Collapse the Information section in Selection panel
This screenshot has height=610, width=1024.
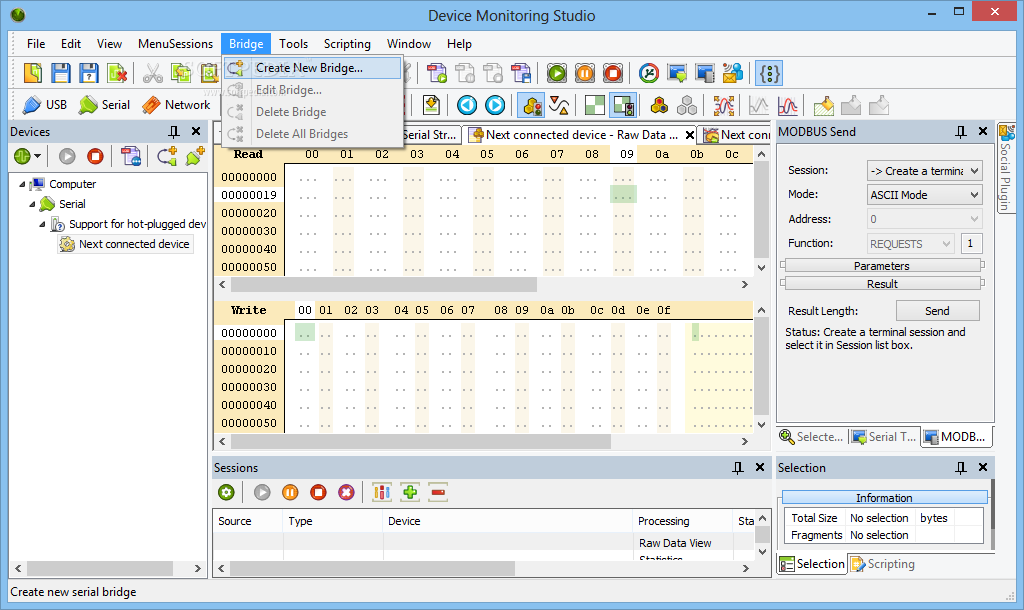(x=884, y=498)
